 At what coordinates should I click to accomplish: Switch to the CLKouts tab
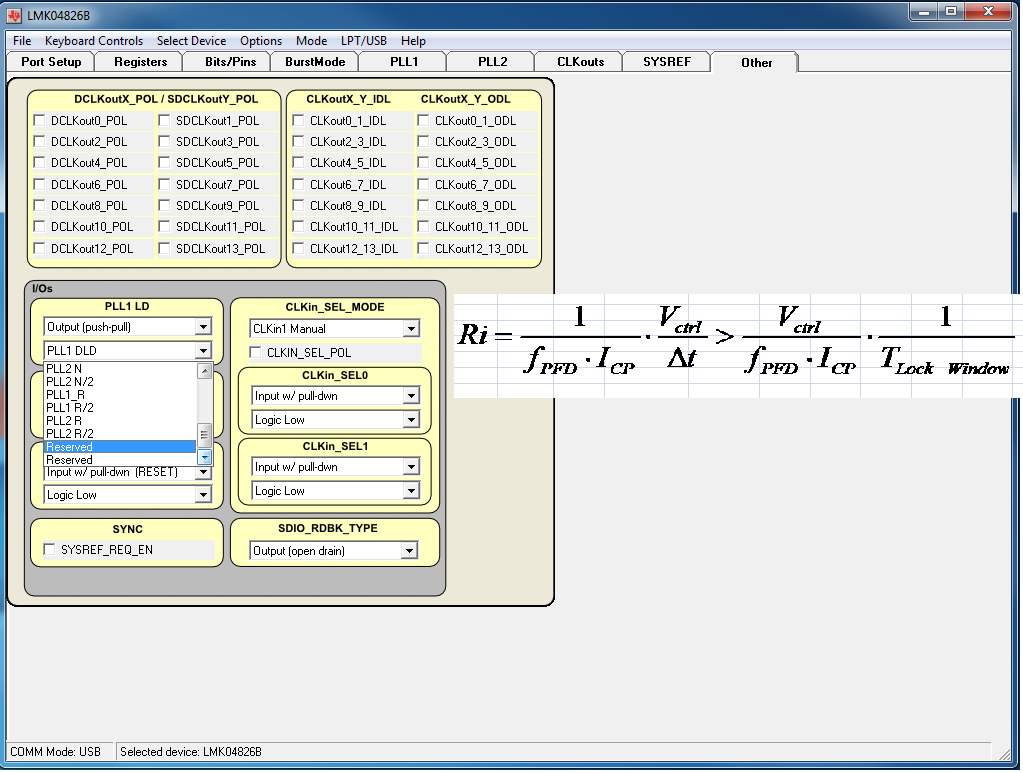tap(580, 62)
